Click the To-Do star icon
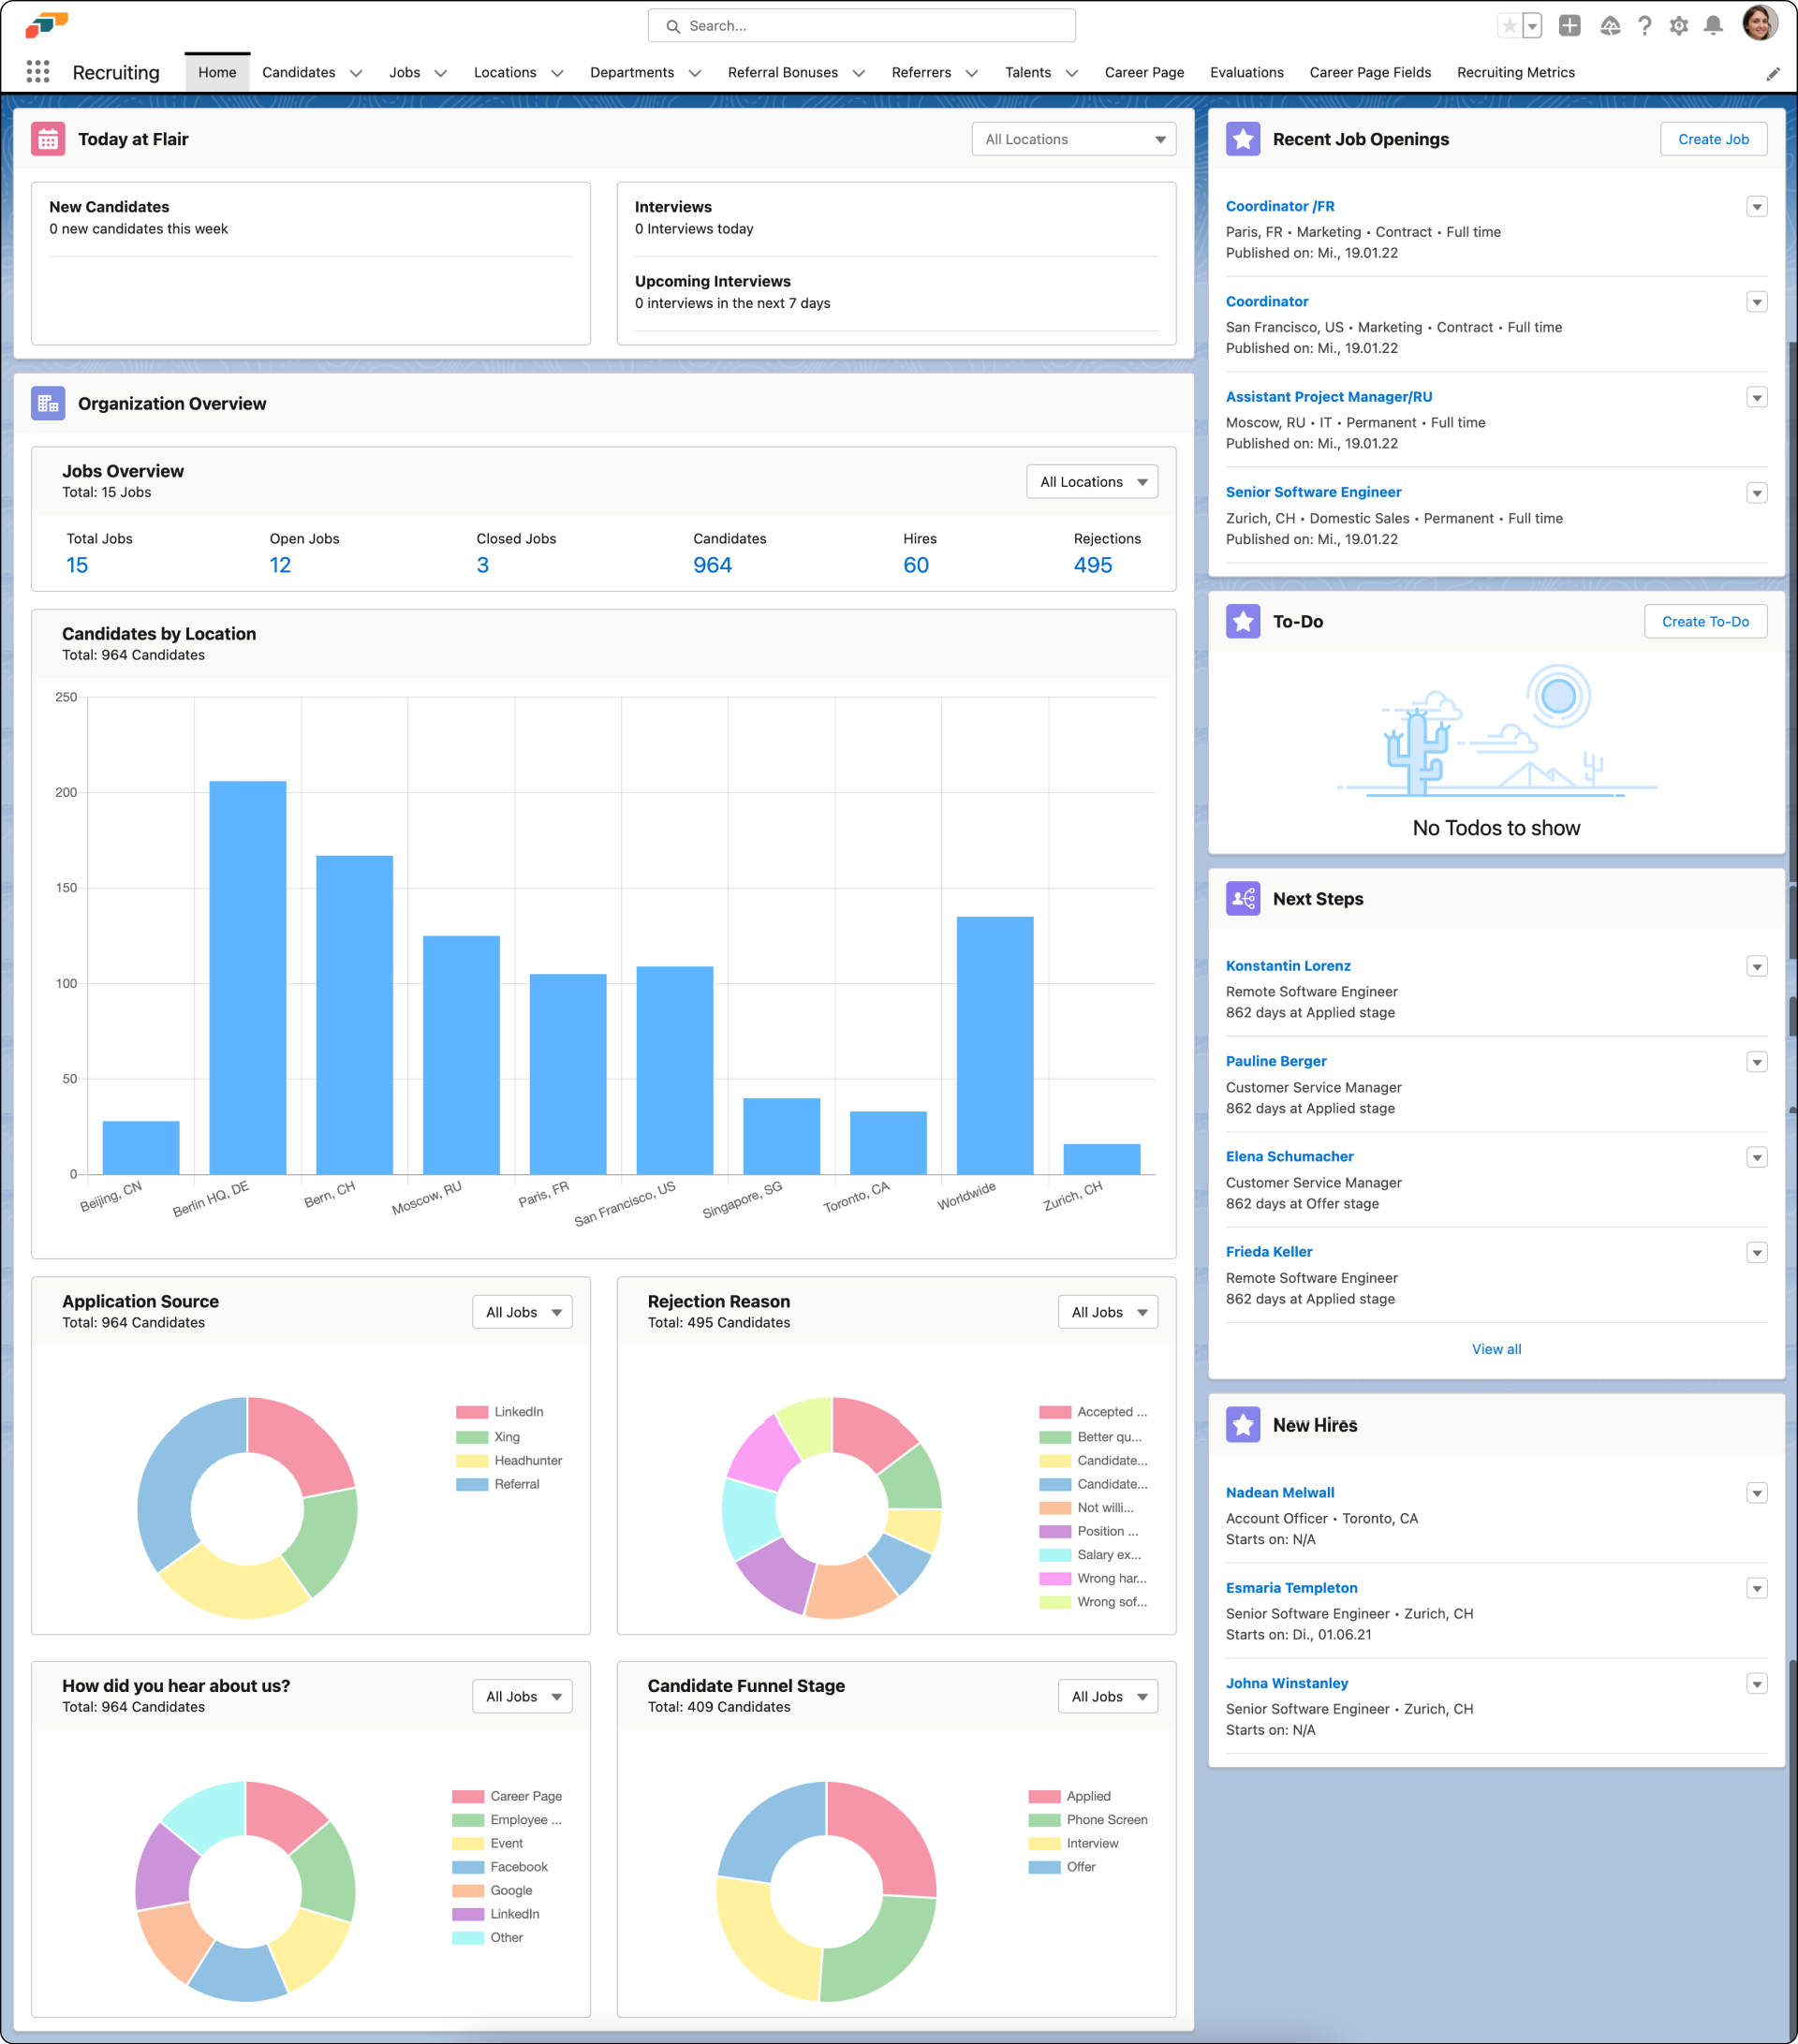The height and width of the screenshot is (2044, 1798). click(x=1243, y=621)
